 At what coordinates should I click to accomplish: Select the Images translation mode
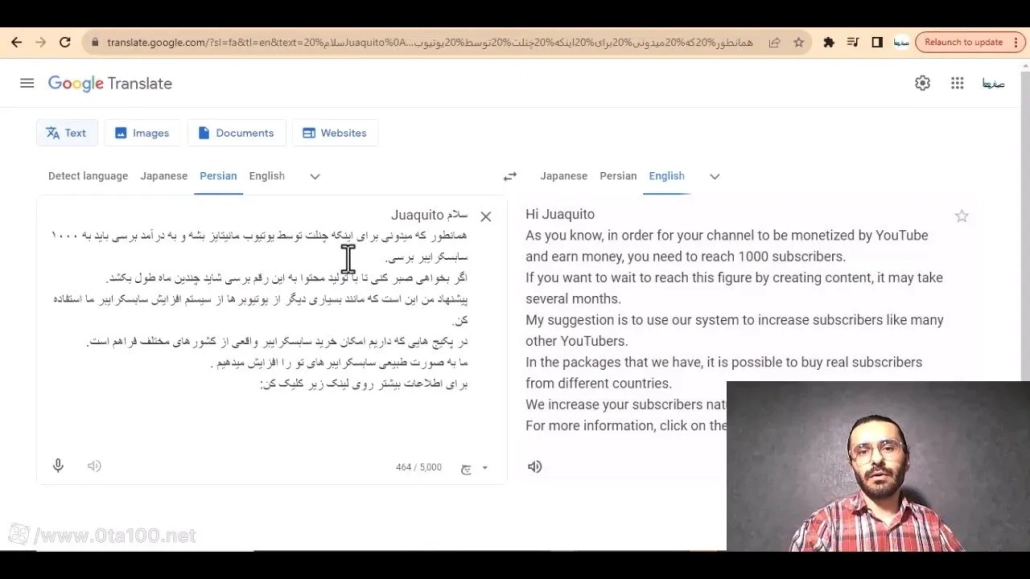tap(141, 133)
